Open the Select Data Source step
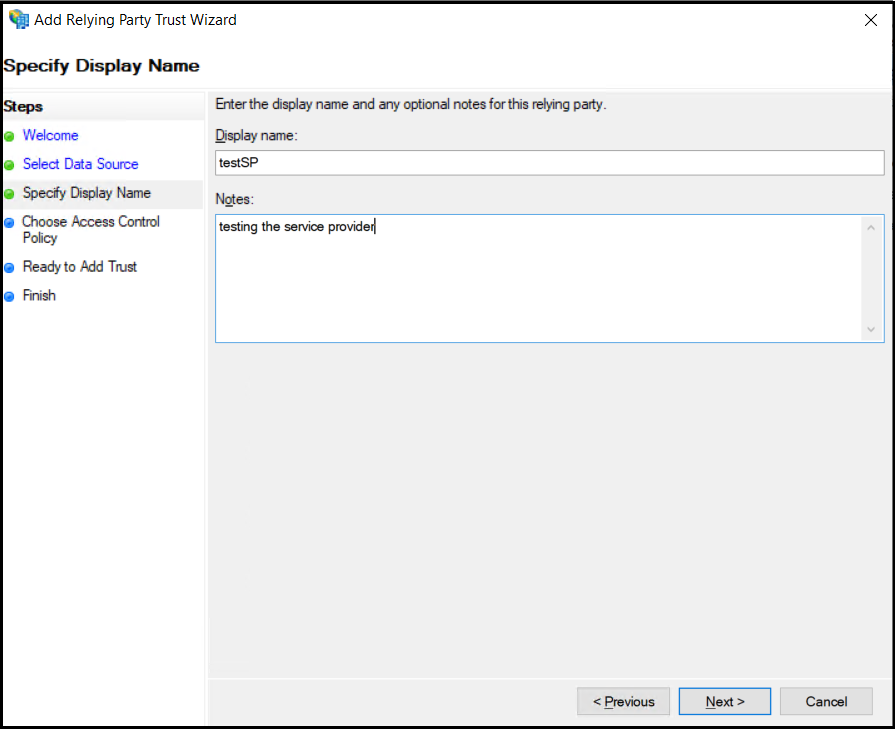The image size is (895, 729). coord(80,164)
